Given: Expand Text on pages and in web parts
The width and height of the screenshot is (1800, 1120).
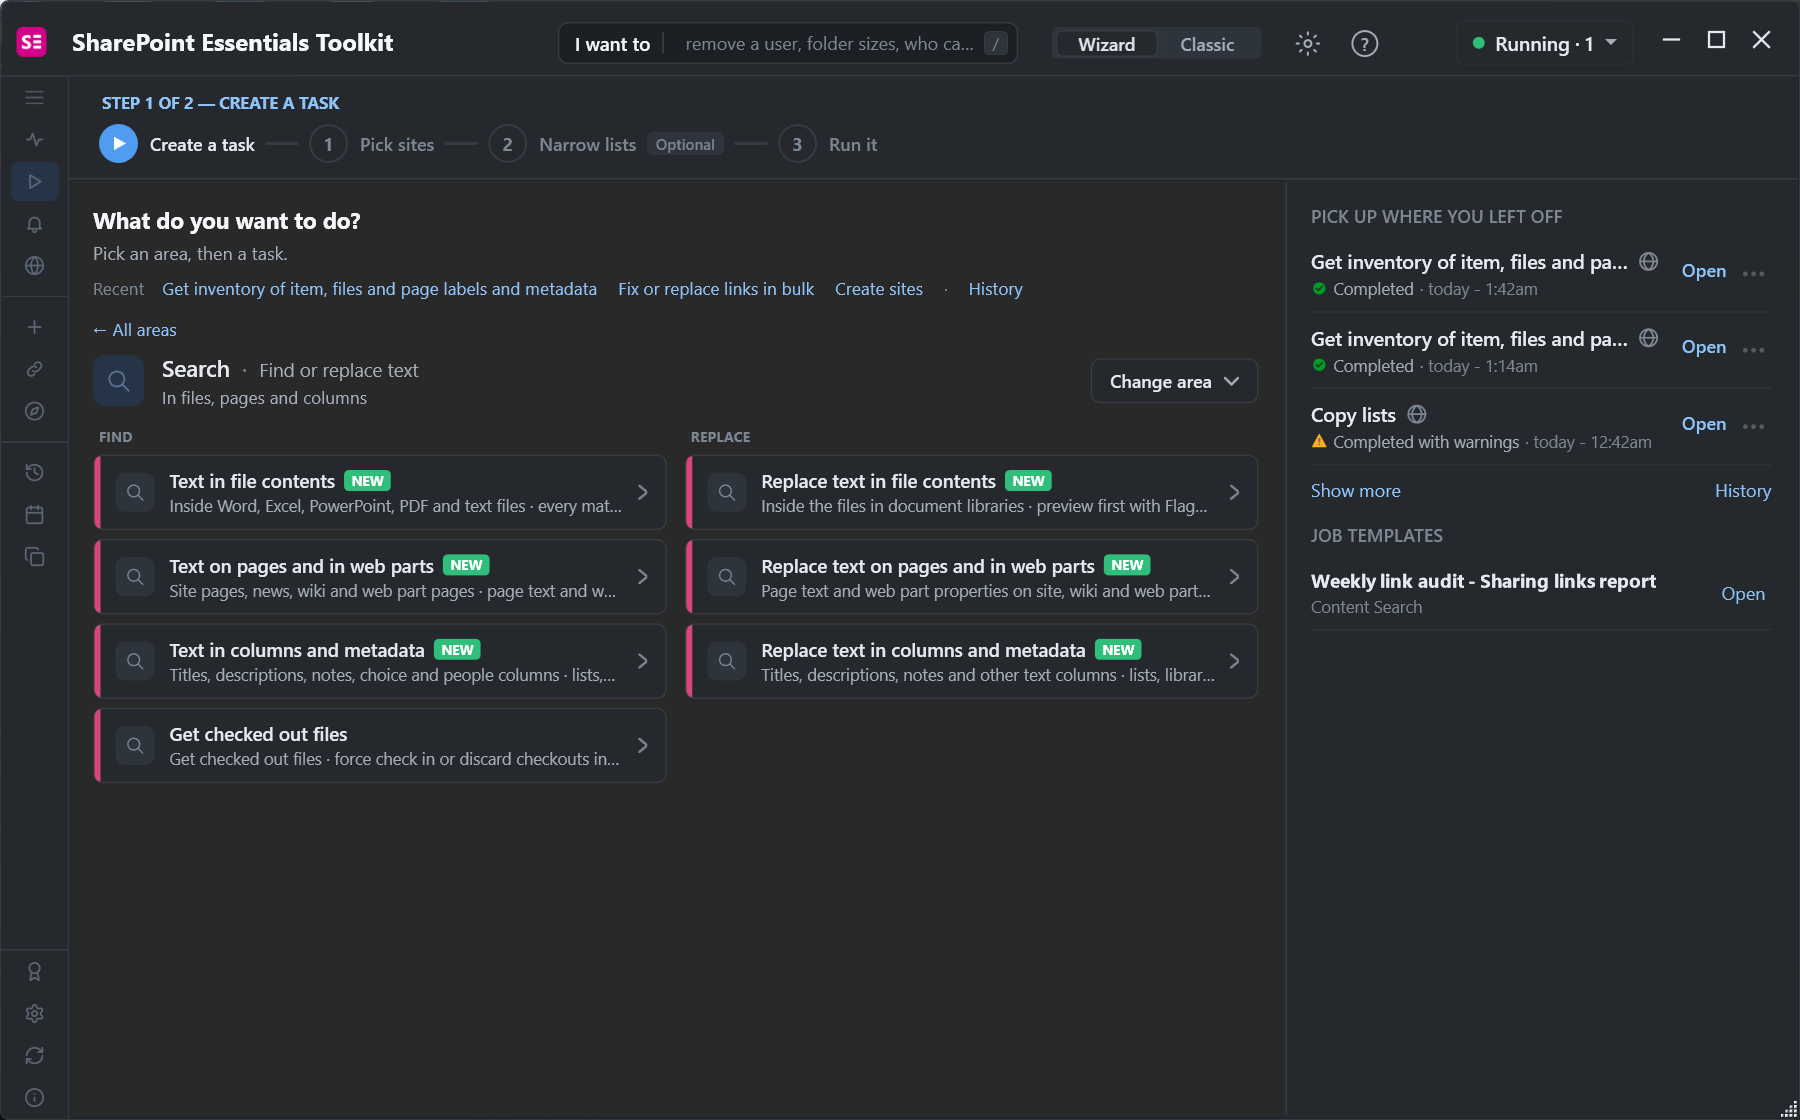Looking at the screenshot, I should (380, 577).
